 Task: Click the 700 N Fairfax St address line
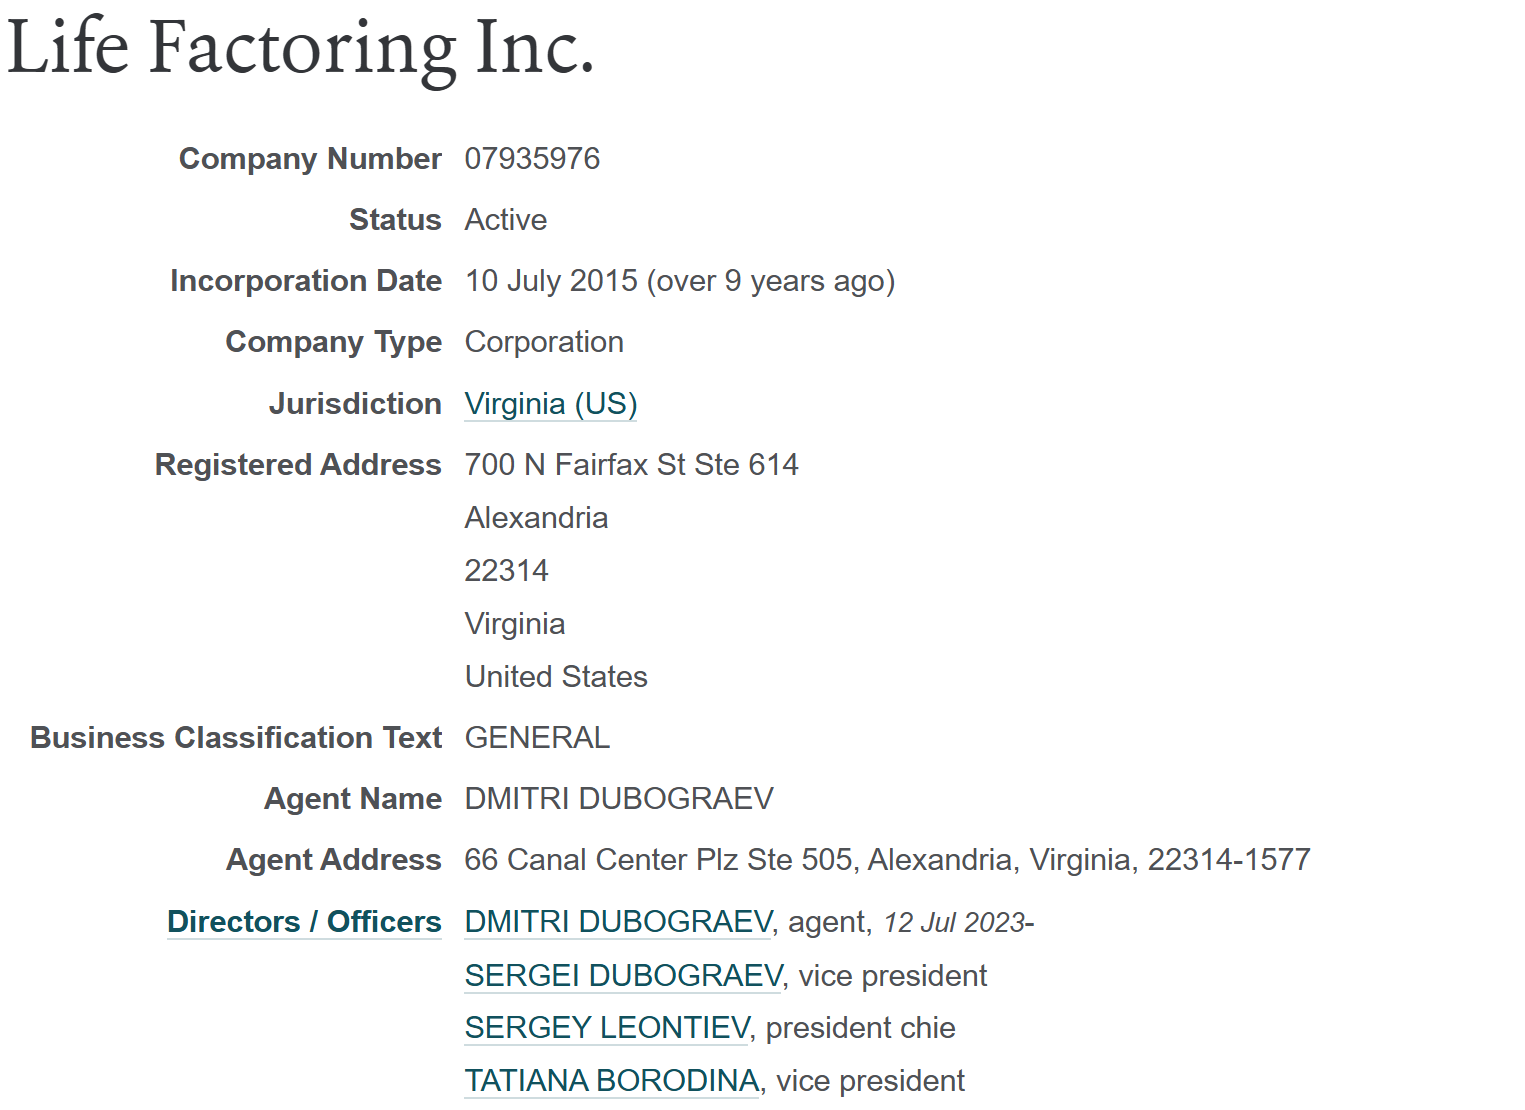[631, 465]
